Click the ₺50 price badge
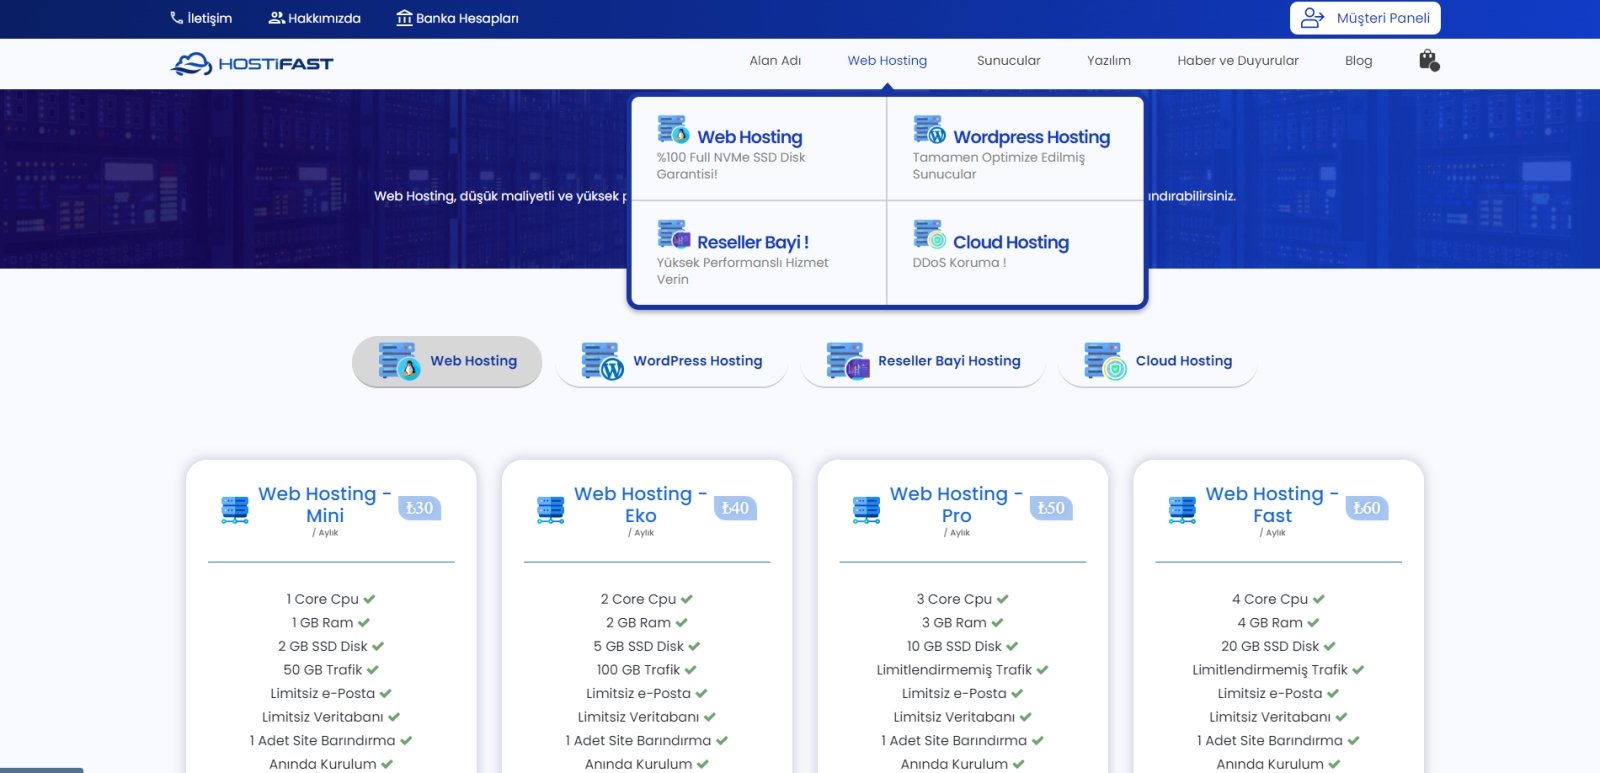This screenshot has height=773, width=1600. click(x=1052, y=508)
